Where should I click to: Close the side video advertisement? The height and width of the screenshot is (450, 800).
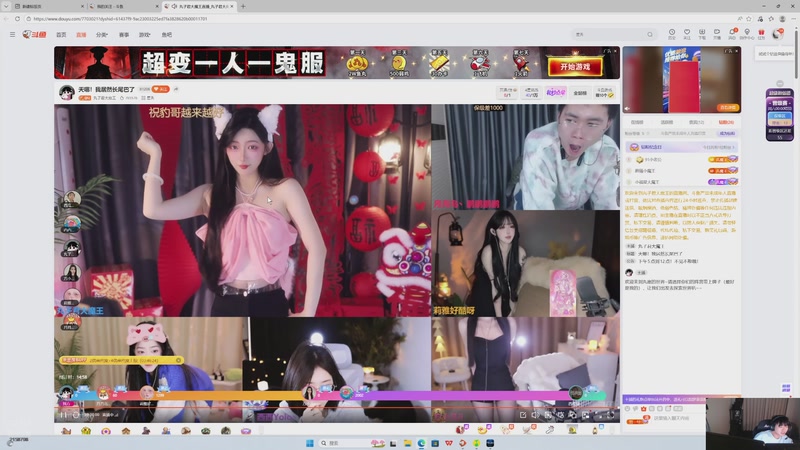click(x=736, y=51)
